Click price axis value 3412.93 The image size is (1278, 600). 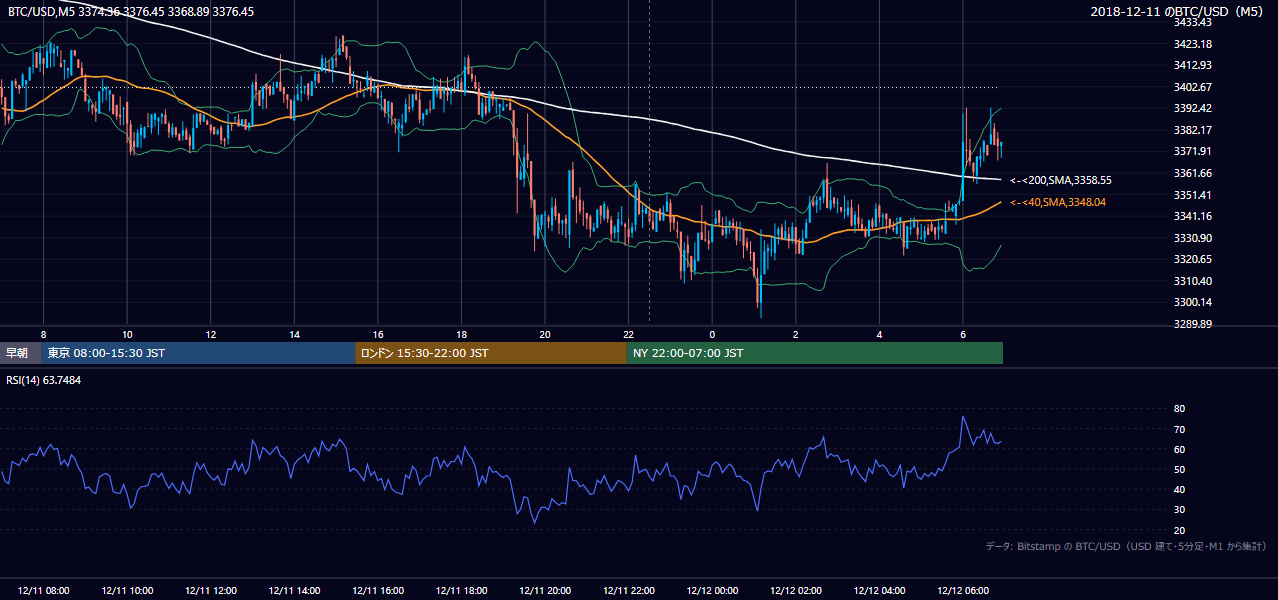[x=1193, y=65]
